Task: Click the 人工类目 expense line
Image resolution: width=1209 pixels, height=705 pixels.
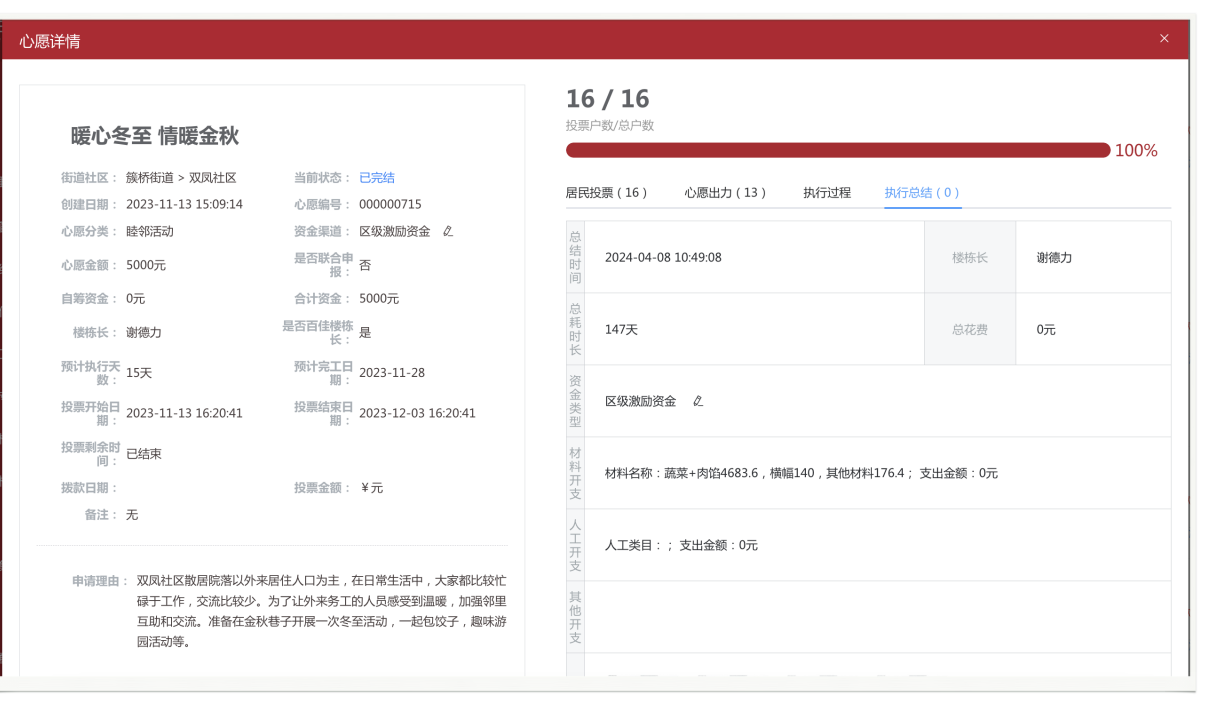Action: click(681, 545)
